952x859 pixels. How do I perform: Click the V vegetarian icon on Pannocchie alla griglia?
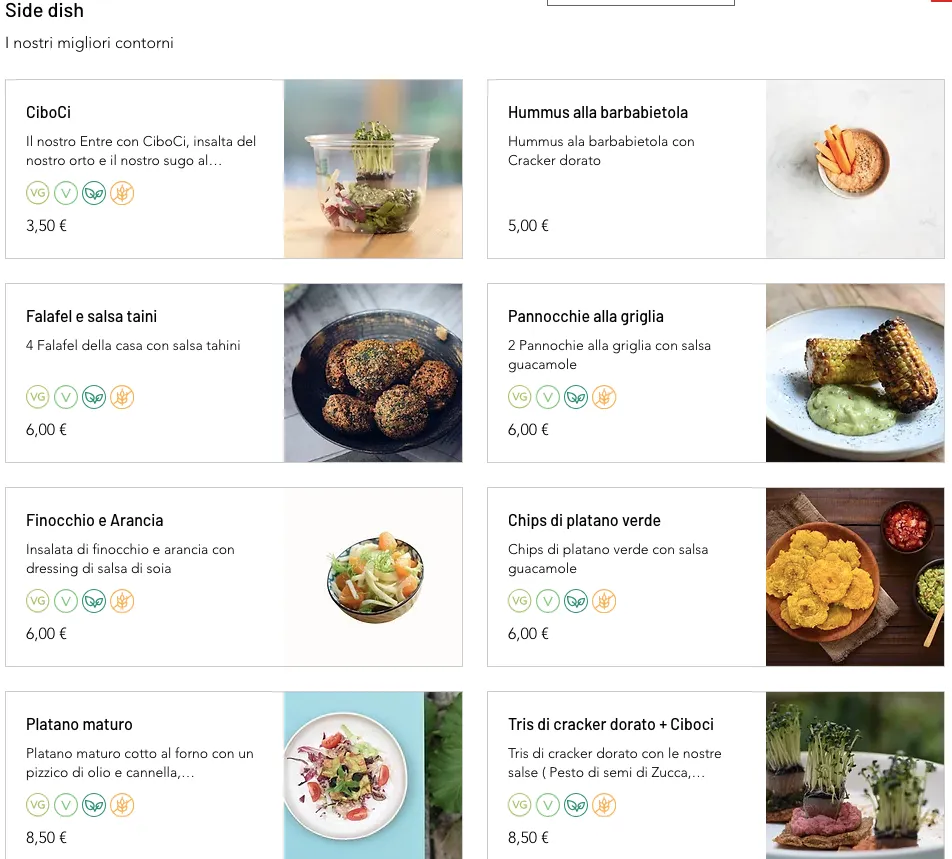(x=548, y=397)
